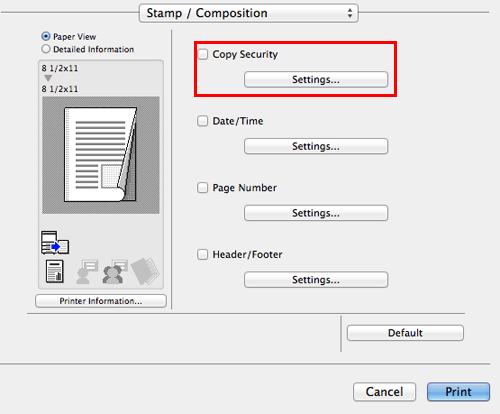This screenshot has width=500, height=414.
Task: Click the document page icon
Action: click(x=55, y=271)
